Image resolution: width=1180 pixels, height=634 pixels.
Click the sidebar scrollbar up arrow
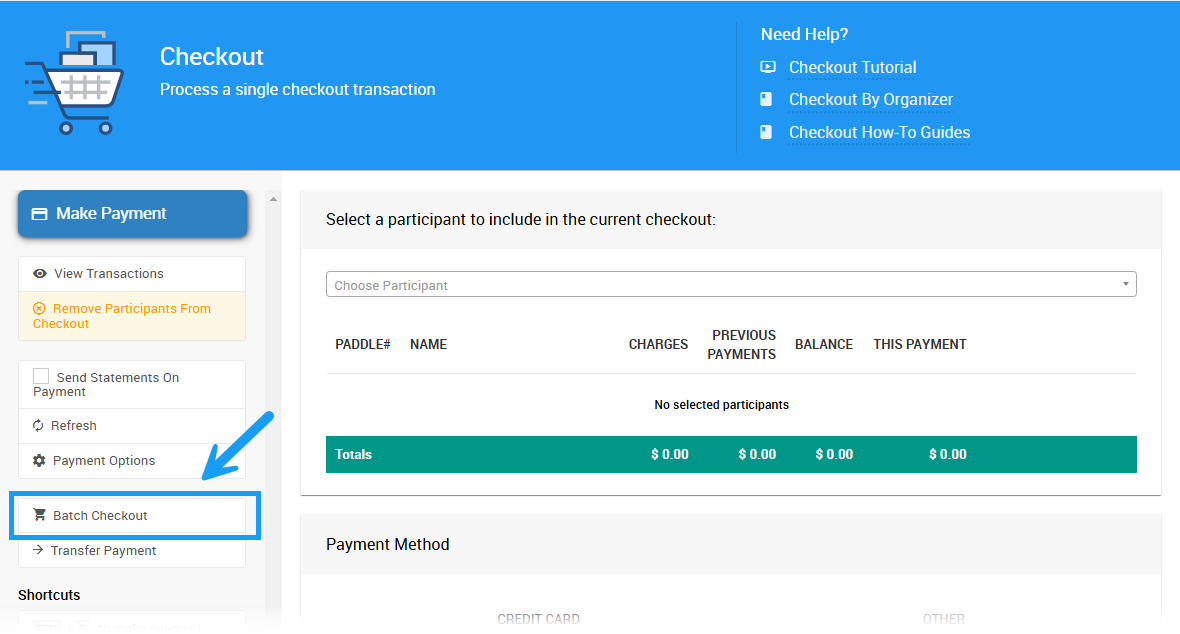[273, 199]
